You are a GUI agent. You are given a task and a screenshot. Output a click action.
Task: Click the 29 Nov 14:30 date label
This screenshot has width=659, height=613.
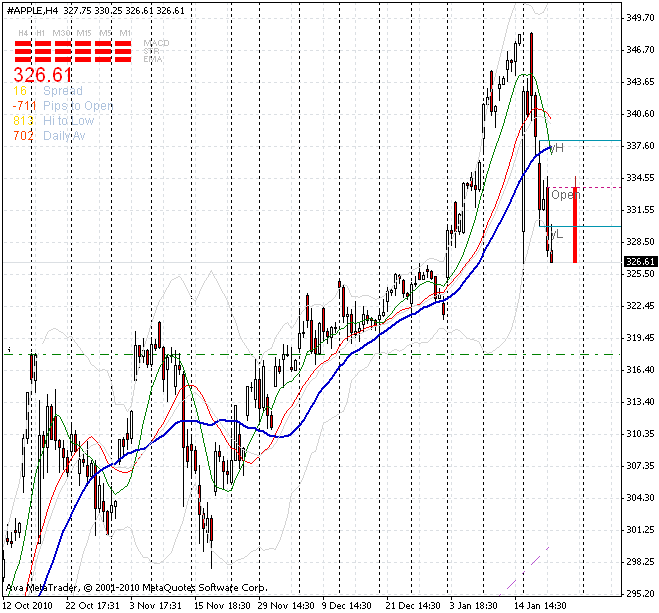pyautogui.click(x=286, y=606)
